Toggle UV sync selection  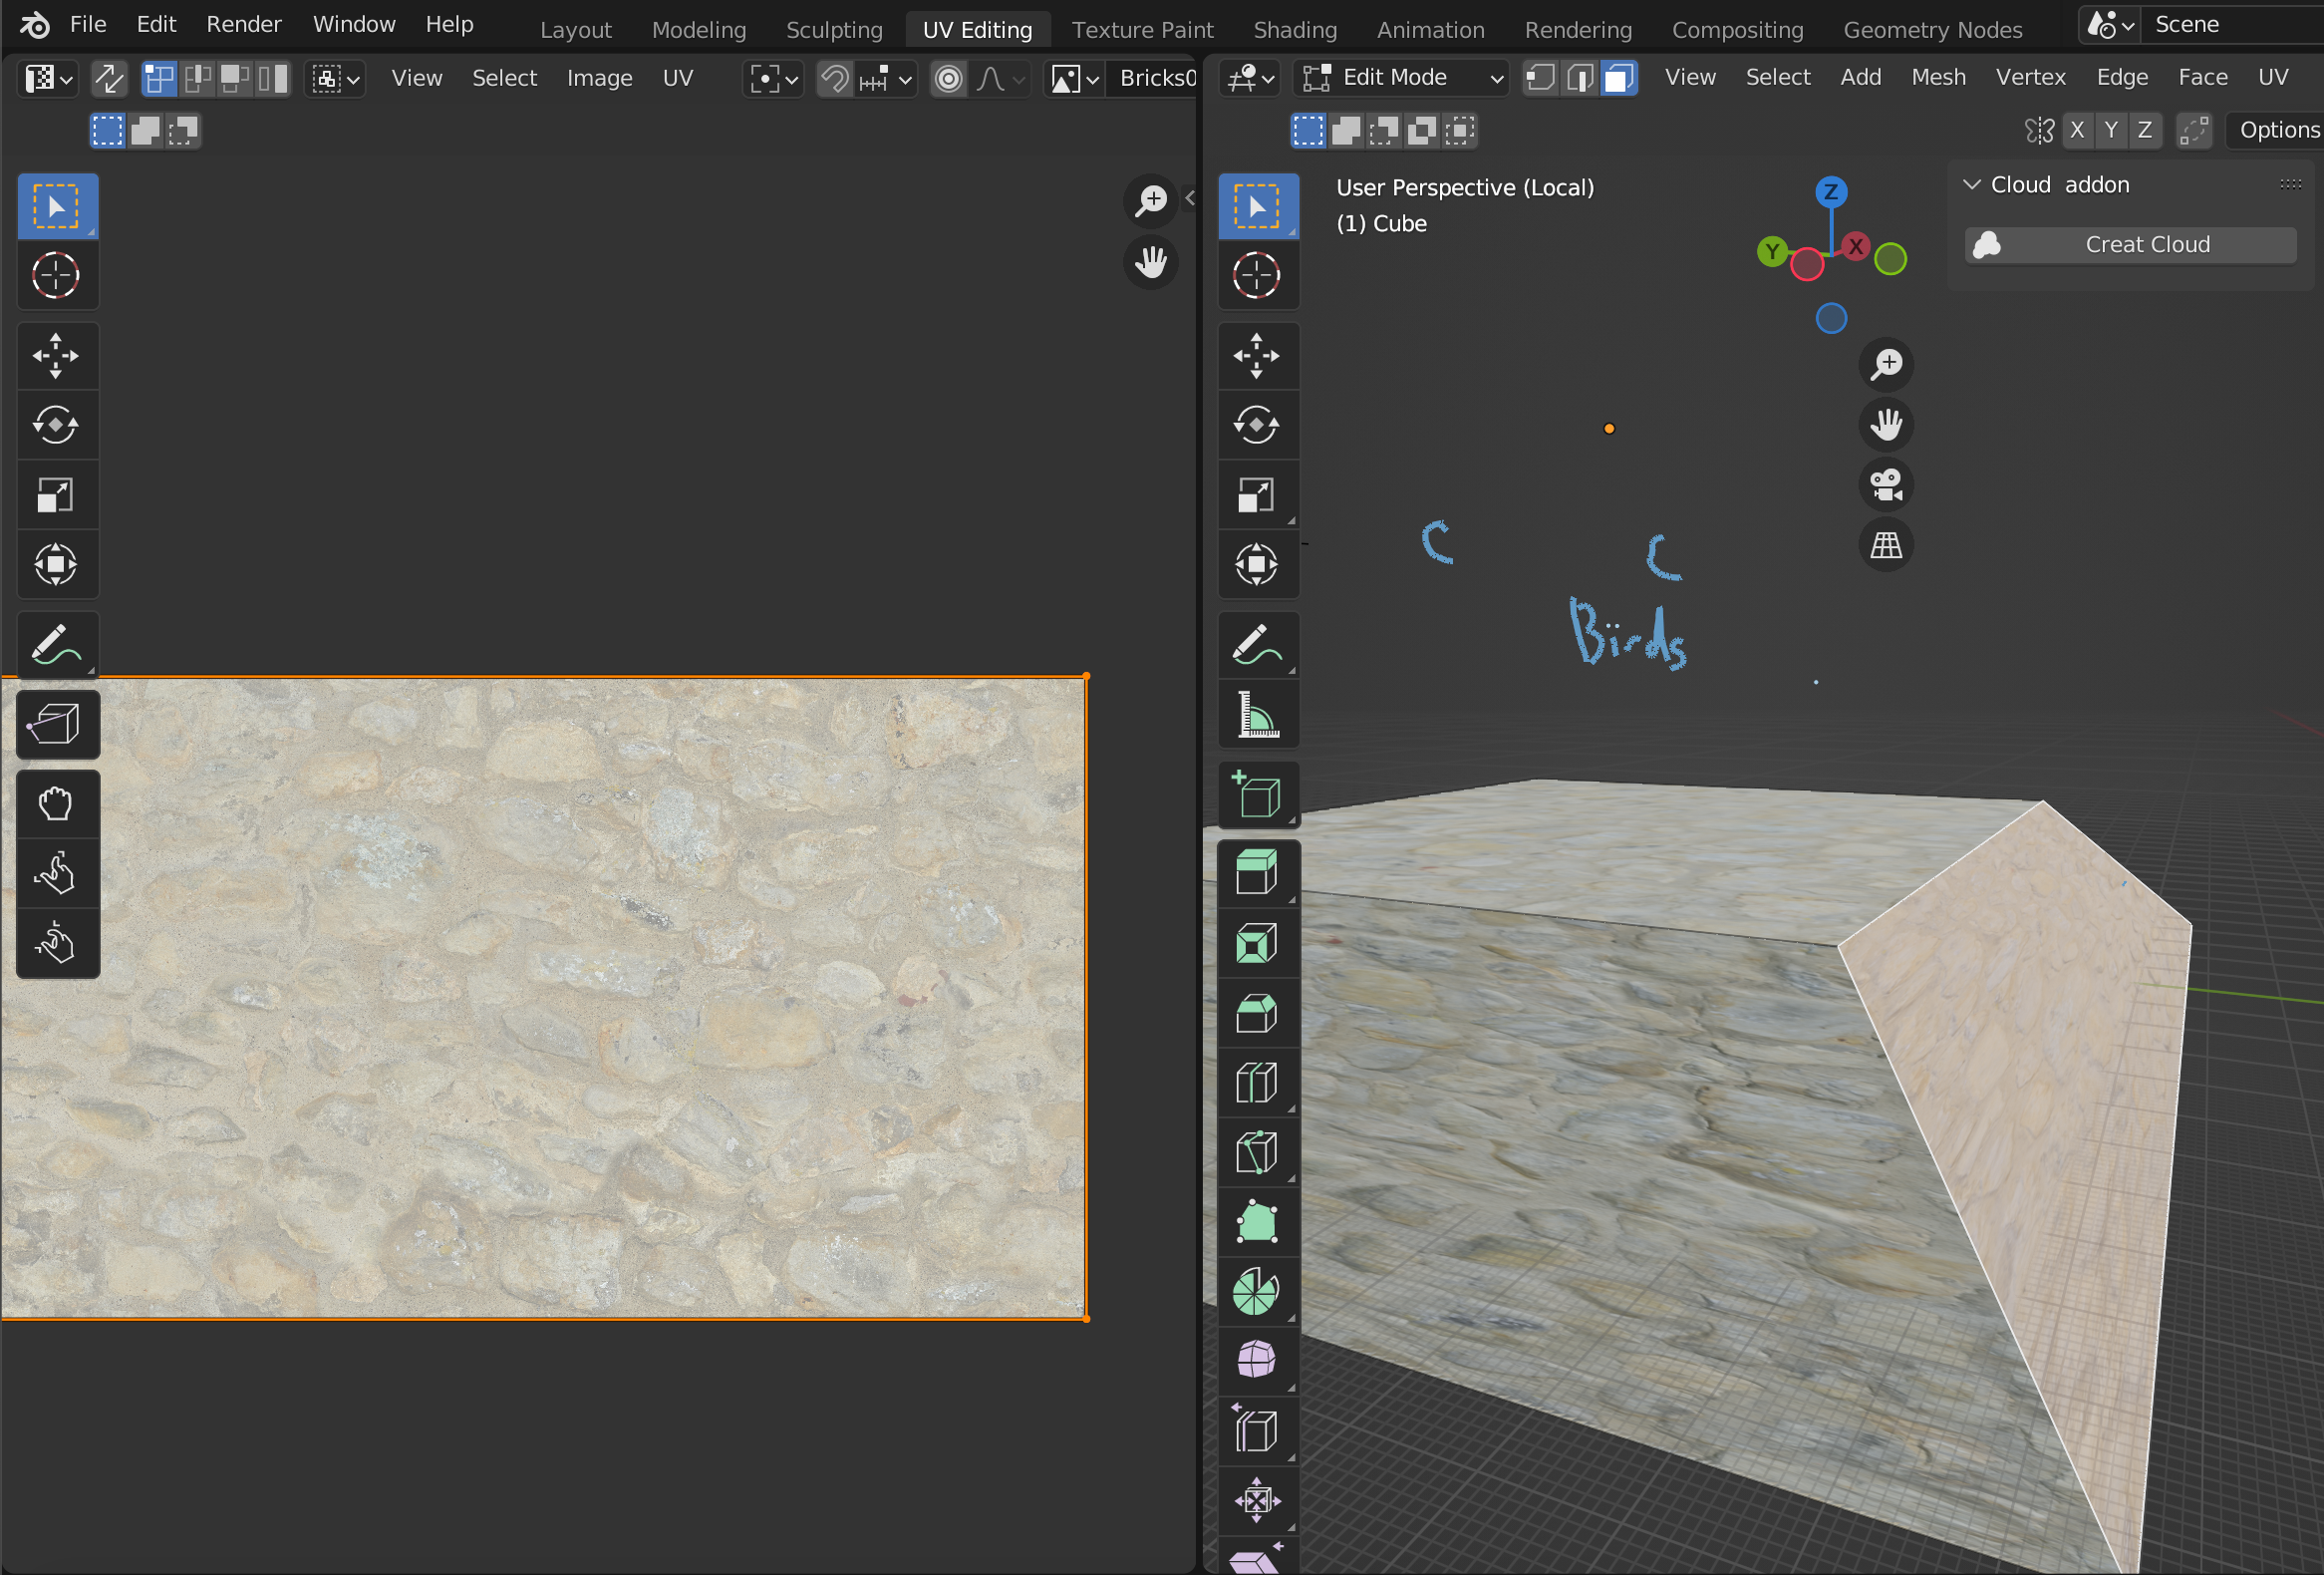tap(108, 78)
